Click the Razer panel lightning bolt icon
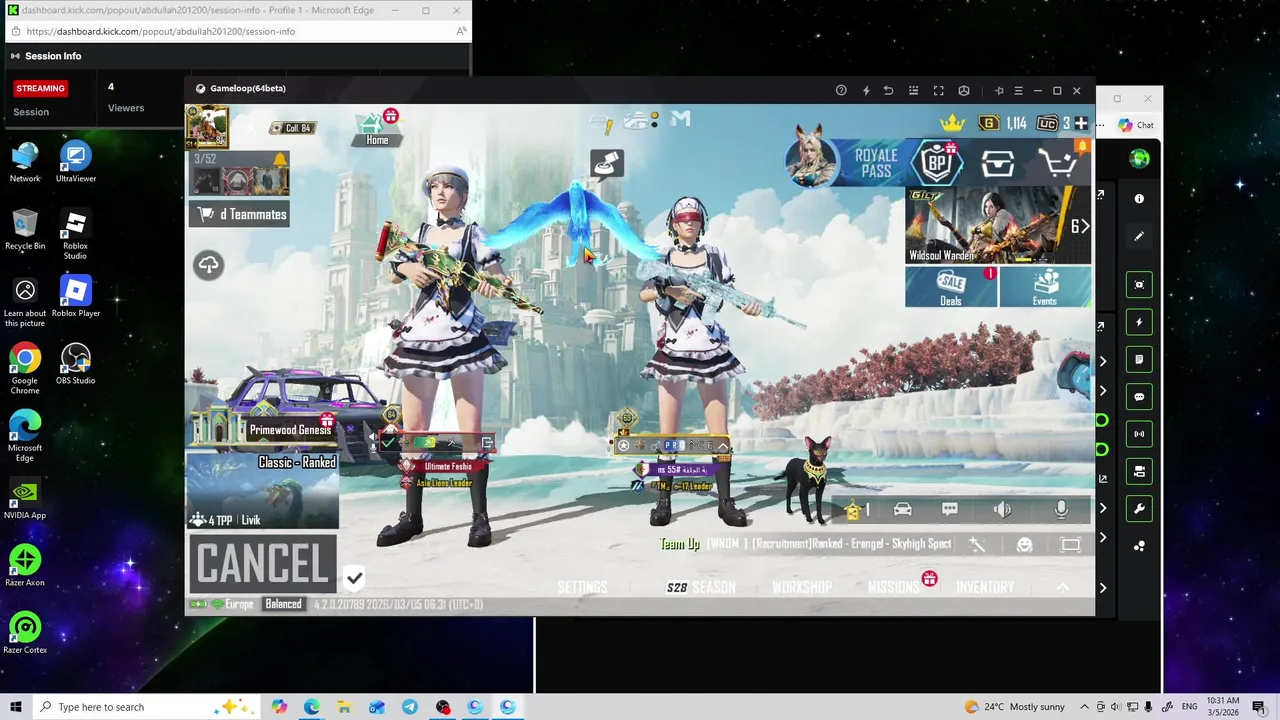The width and height of the screenshot is (1280, 720). 1139,322
